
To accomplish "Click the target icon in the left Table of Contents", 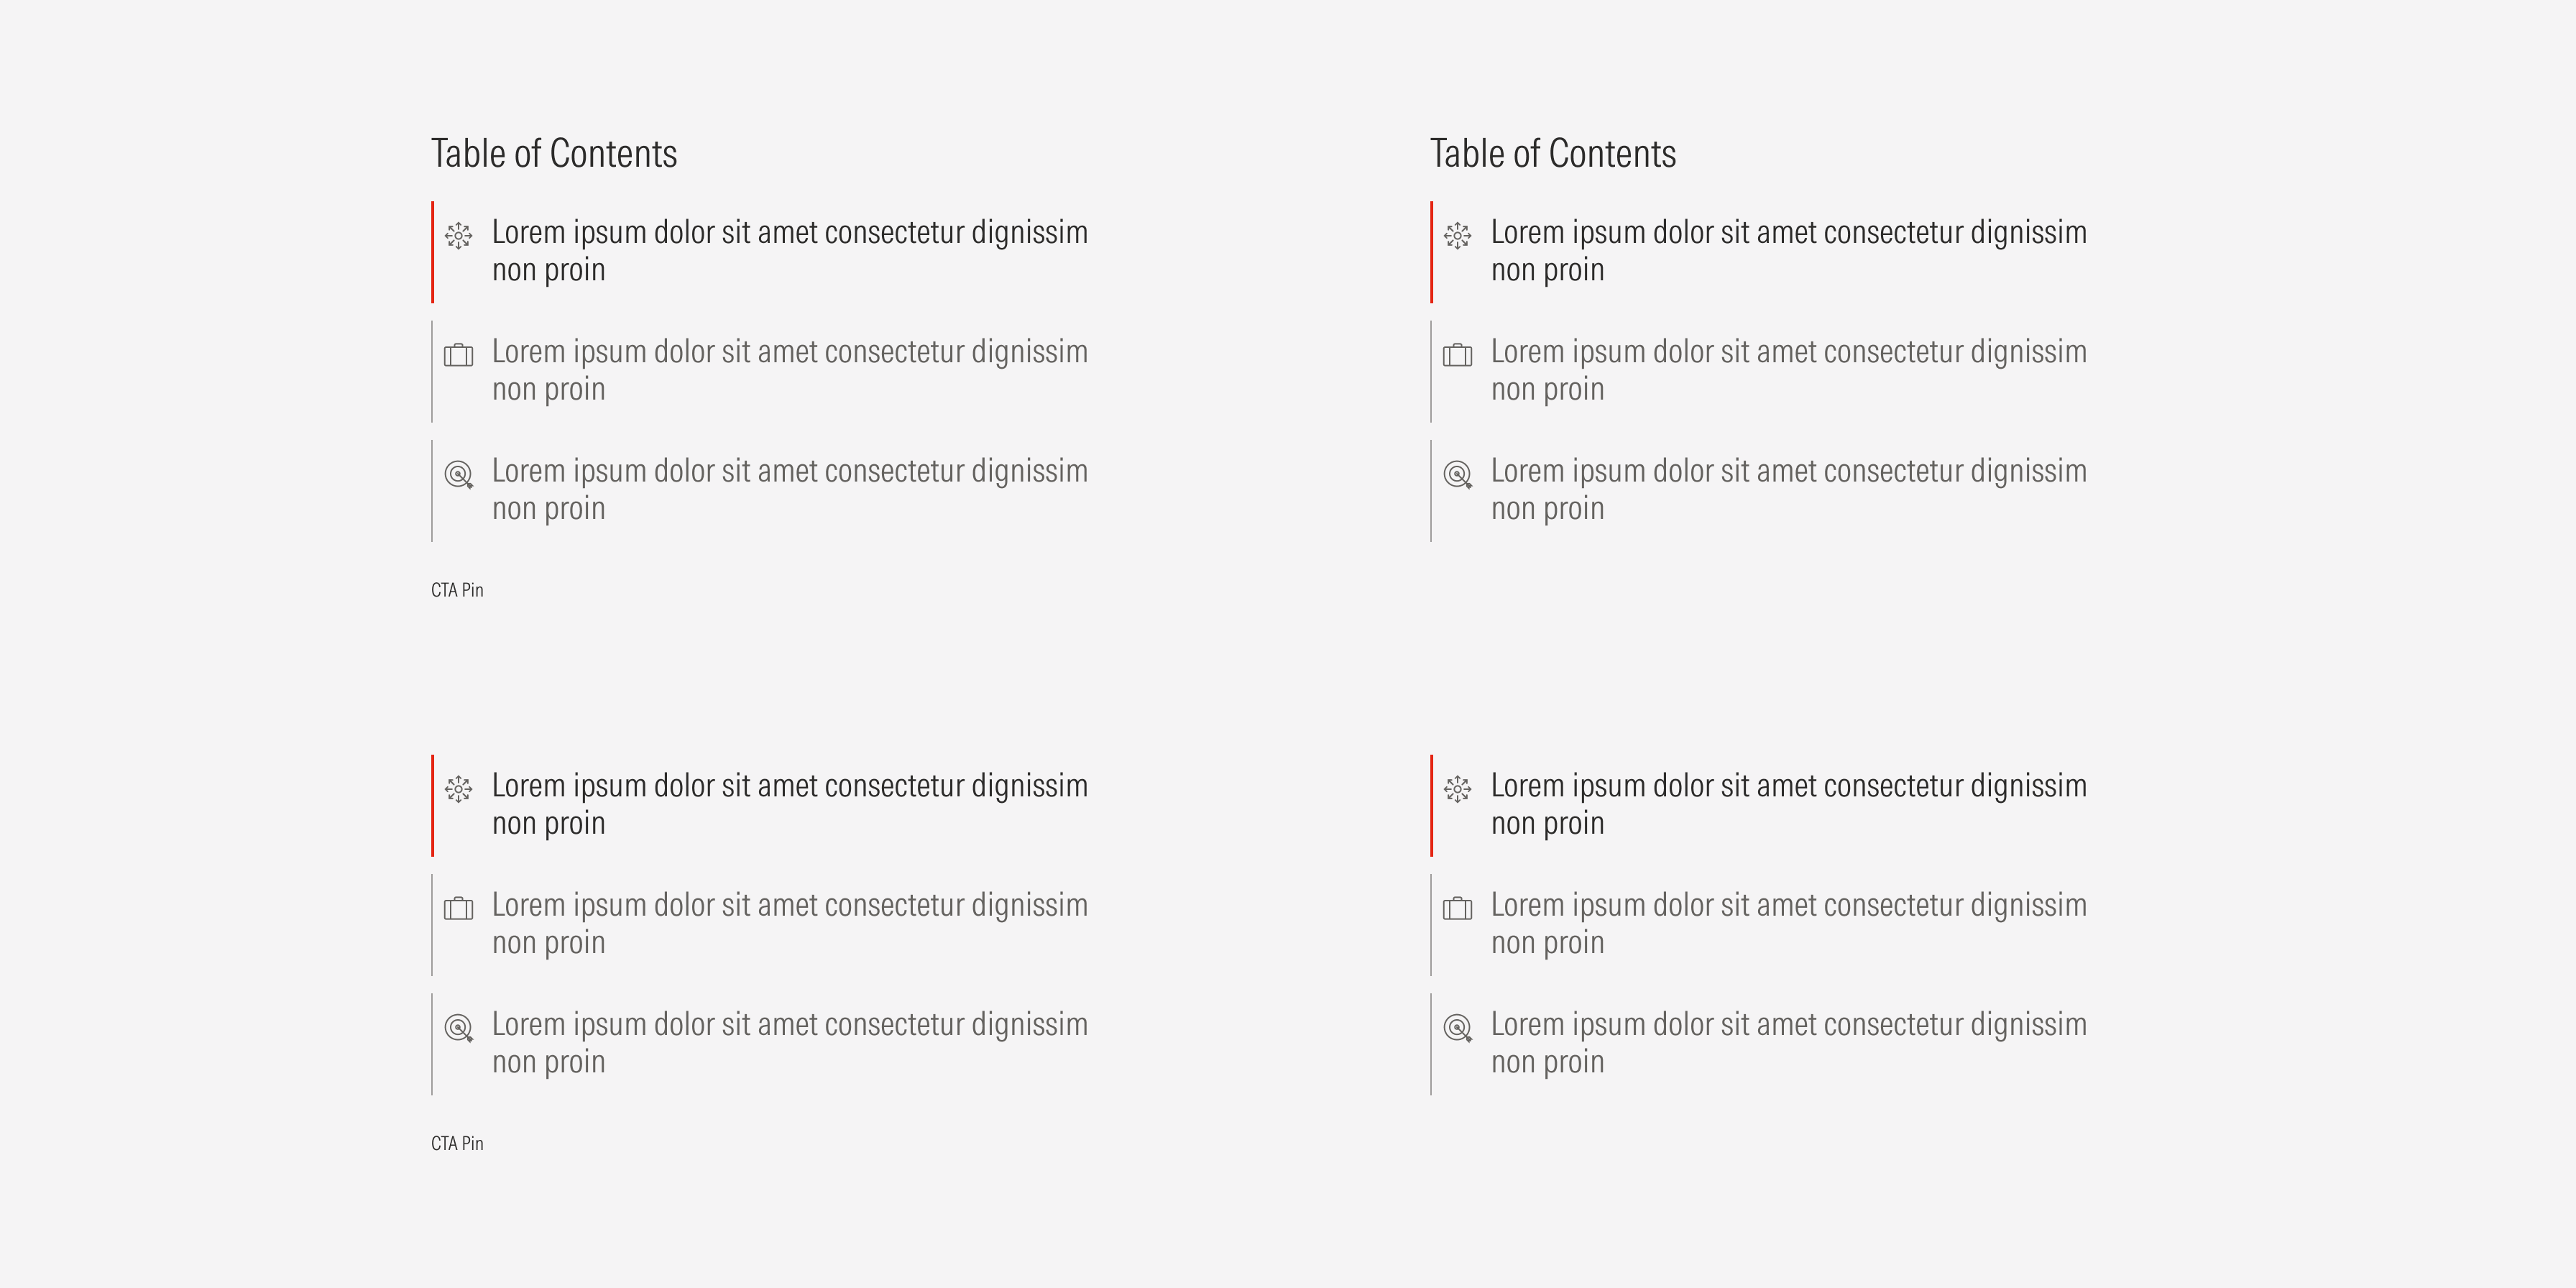I will [459, 475].
